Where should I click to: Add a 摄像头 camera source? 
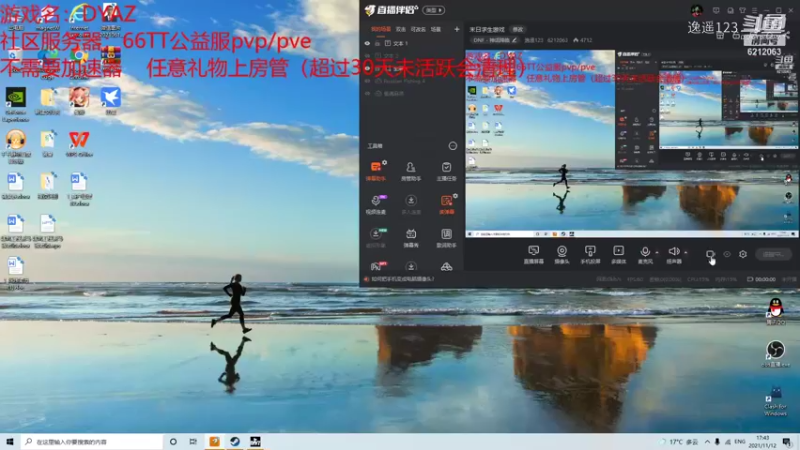click(x=562, y=254)
